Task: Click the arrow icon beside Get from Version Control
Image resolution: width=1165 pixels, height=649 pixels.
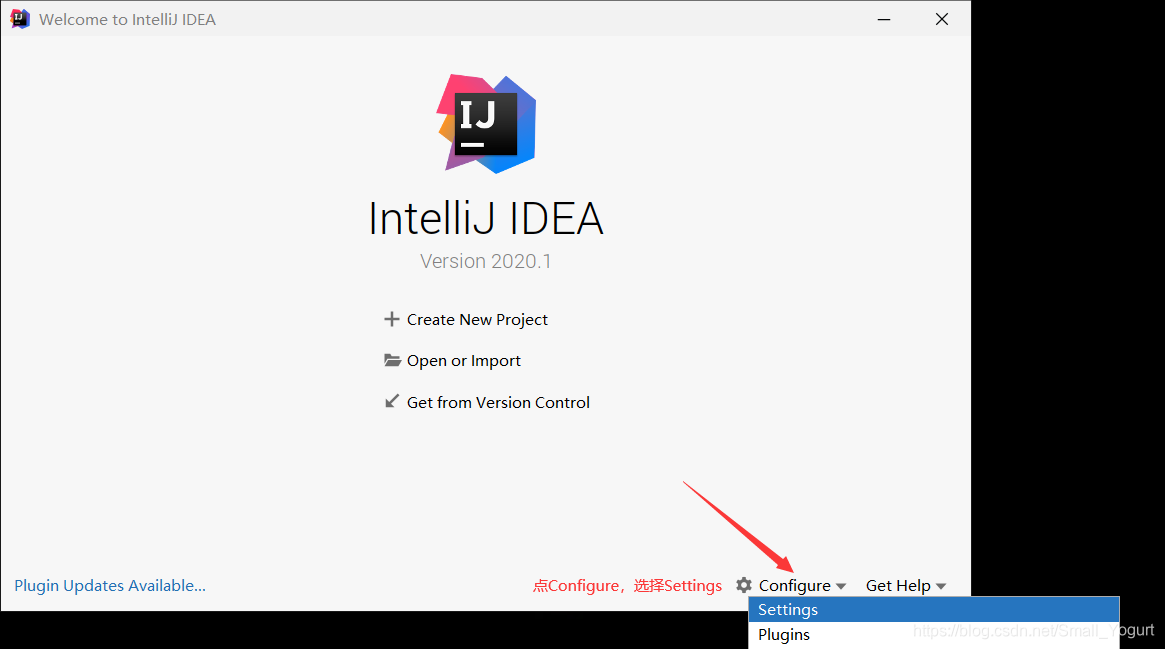Action: click(392, 402)
